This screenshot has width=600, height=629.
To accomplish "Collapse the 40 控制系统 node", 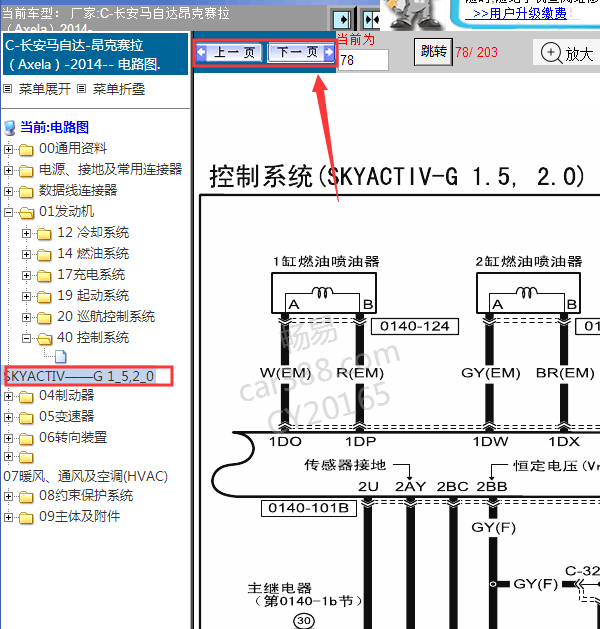I will coord(26,338).
